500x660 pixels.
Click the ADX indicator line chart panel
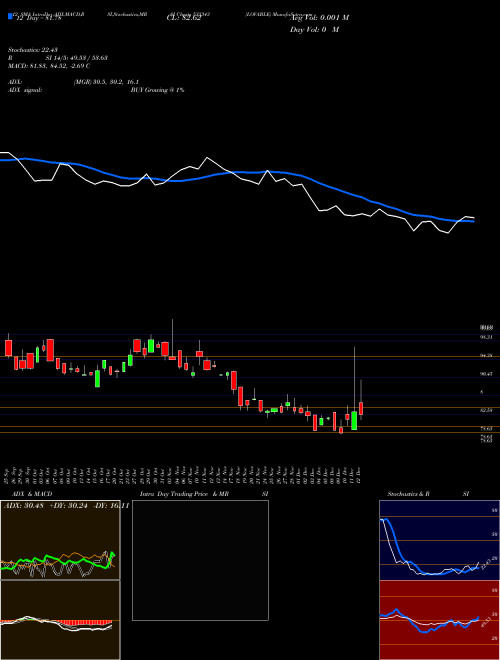tap(60, 540)
